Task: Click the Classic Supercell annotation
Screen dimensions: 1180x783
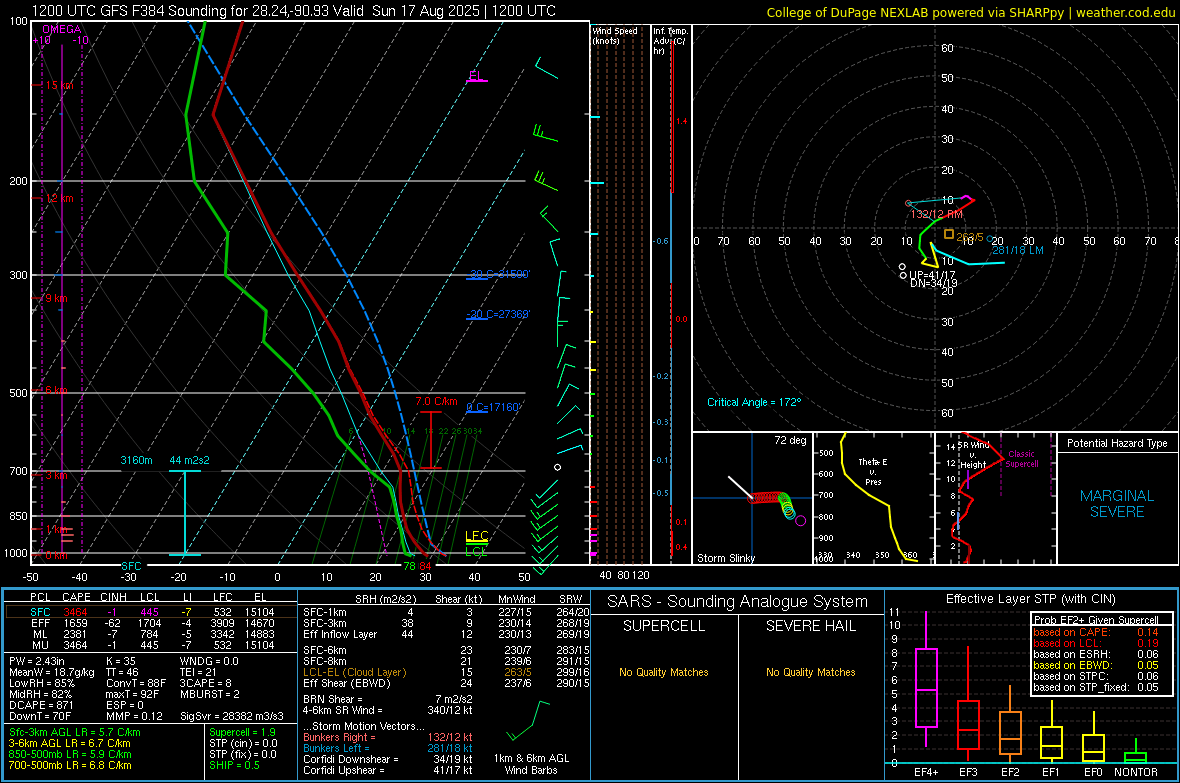Action: coord(1021,459)
